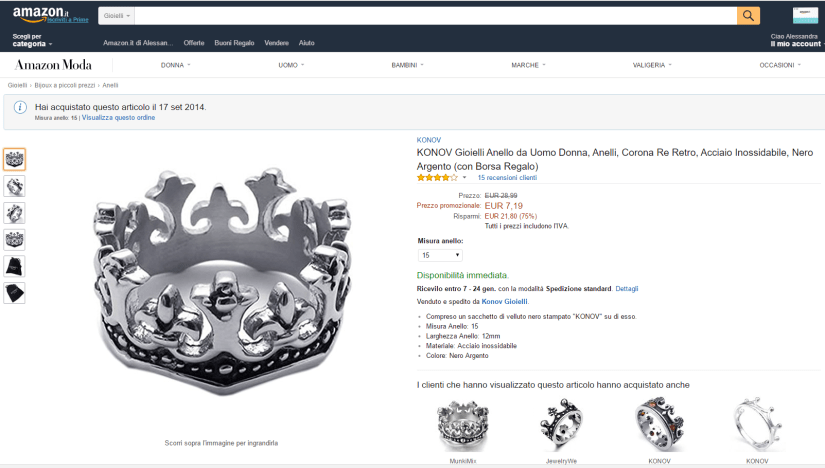The height and width of the screenshot is (468, 825).
Task: Open the Misura anello size dropdown
Action: (439, 255)
